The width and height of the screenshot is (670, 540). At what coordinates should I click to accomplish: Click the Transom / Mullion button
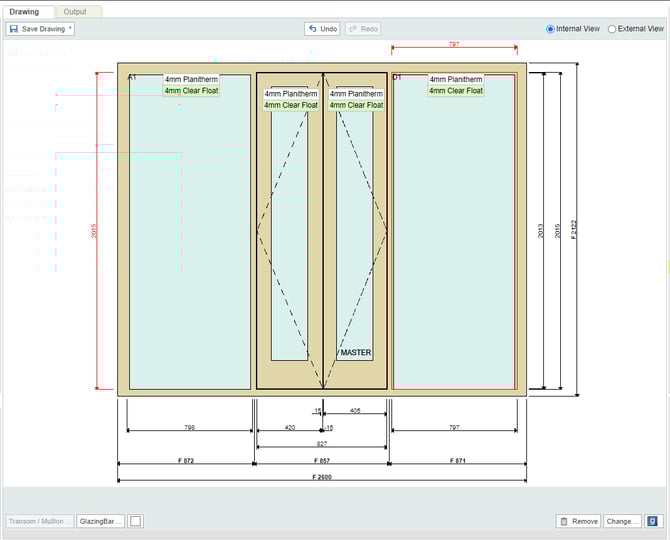point(40,521)
